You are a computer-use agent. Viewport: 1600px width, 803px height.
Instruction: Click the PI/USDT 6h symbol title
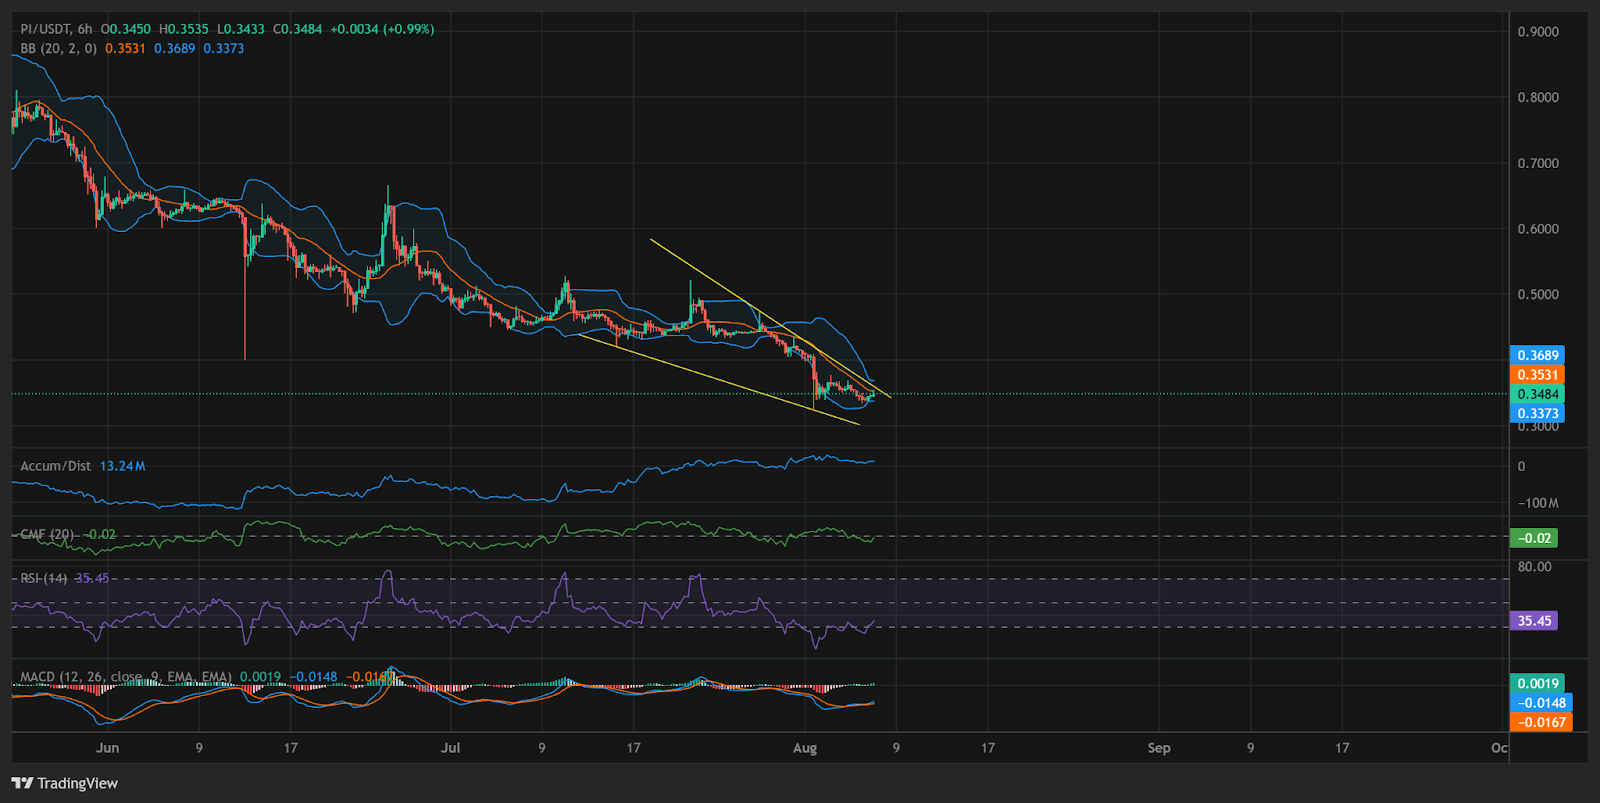[56, 29]
